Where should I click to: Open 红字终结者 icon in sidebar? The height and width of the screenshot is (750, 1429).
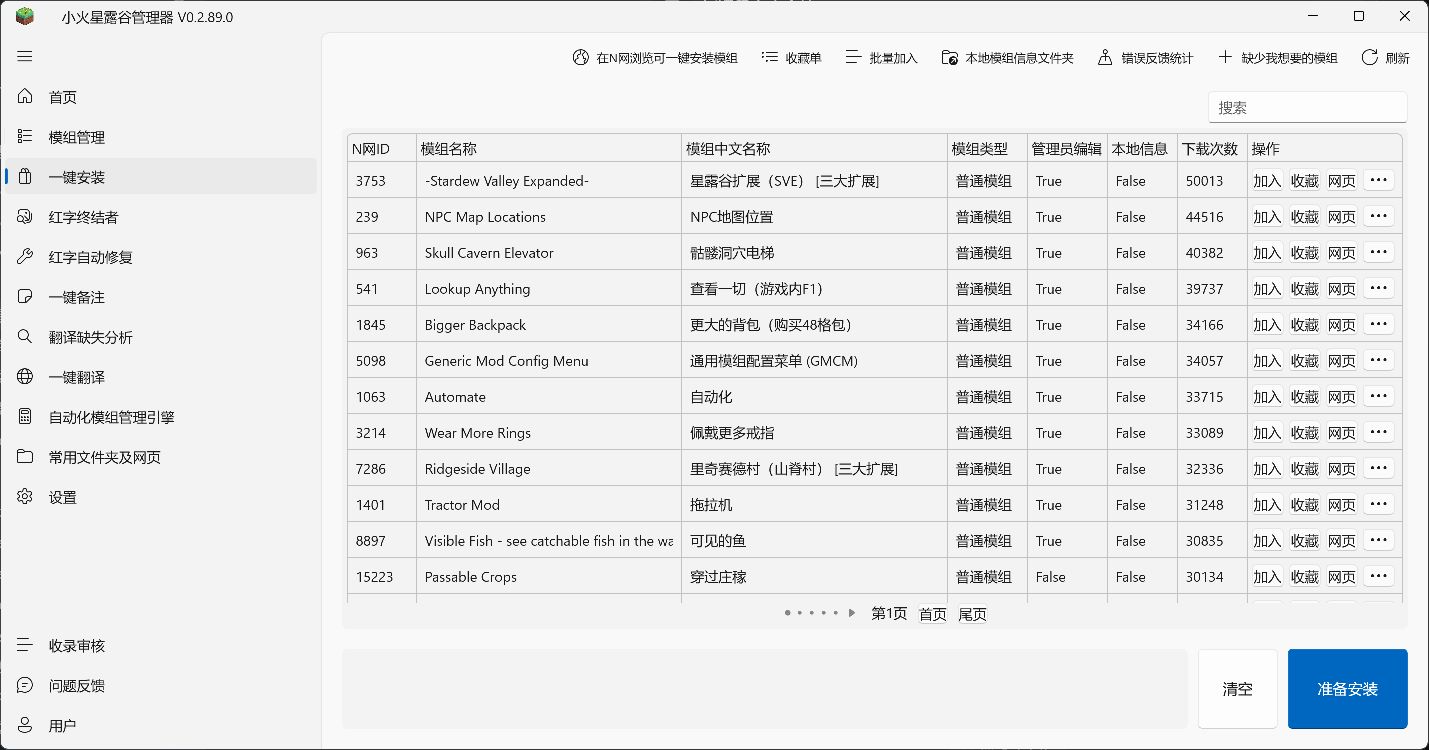point(25,217)
